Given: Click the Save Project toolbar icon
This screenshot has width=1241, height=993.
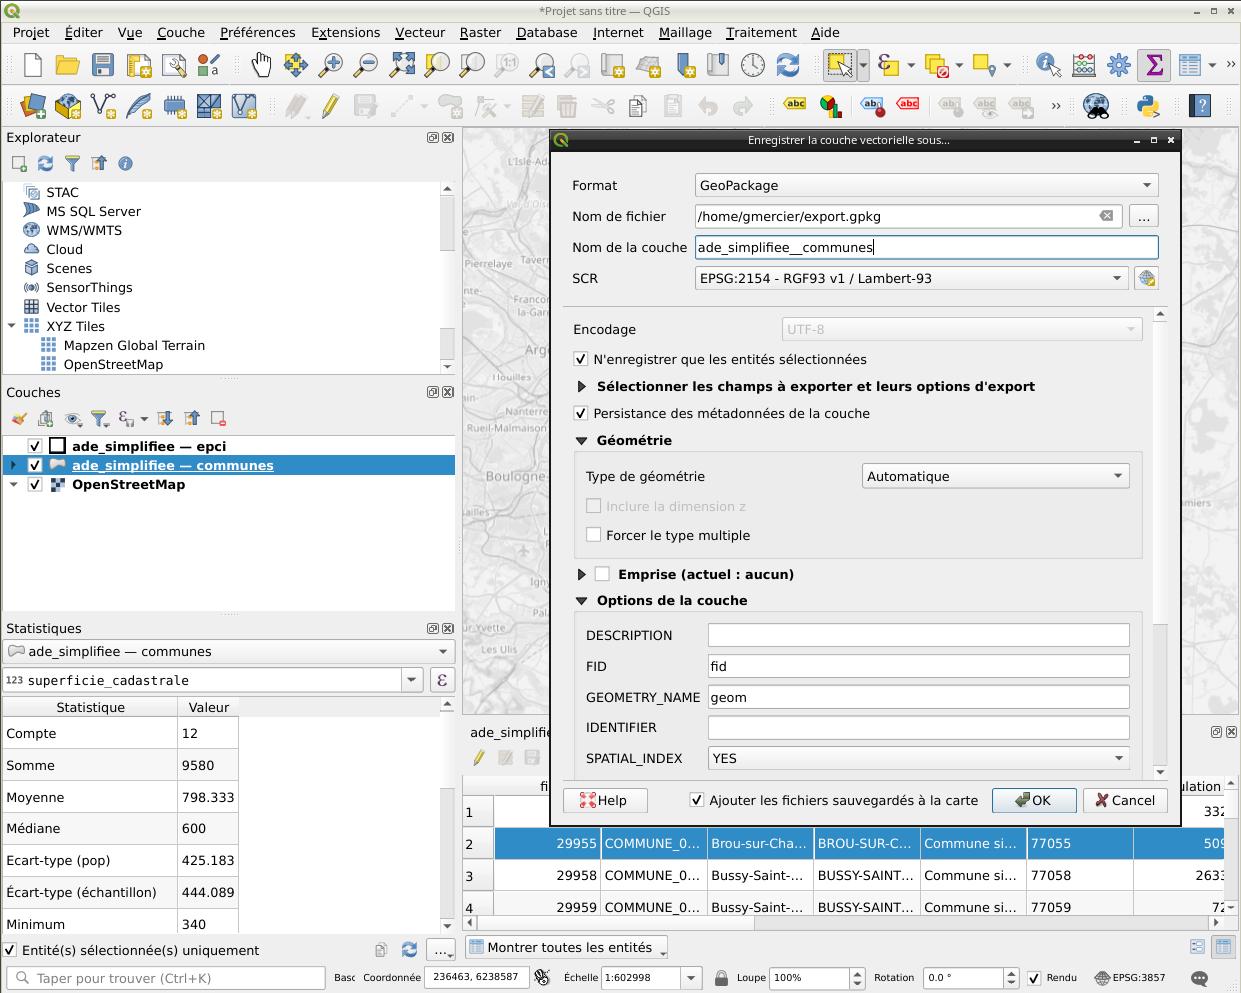Looking at the screenshot, I should [102, 66].
